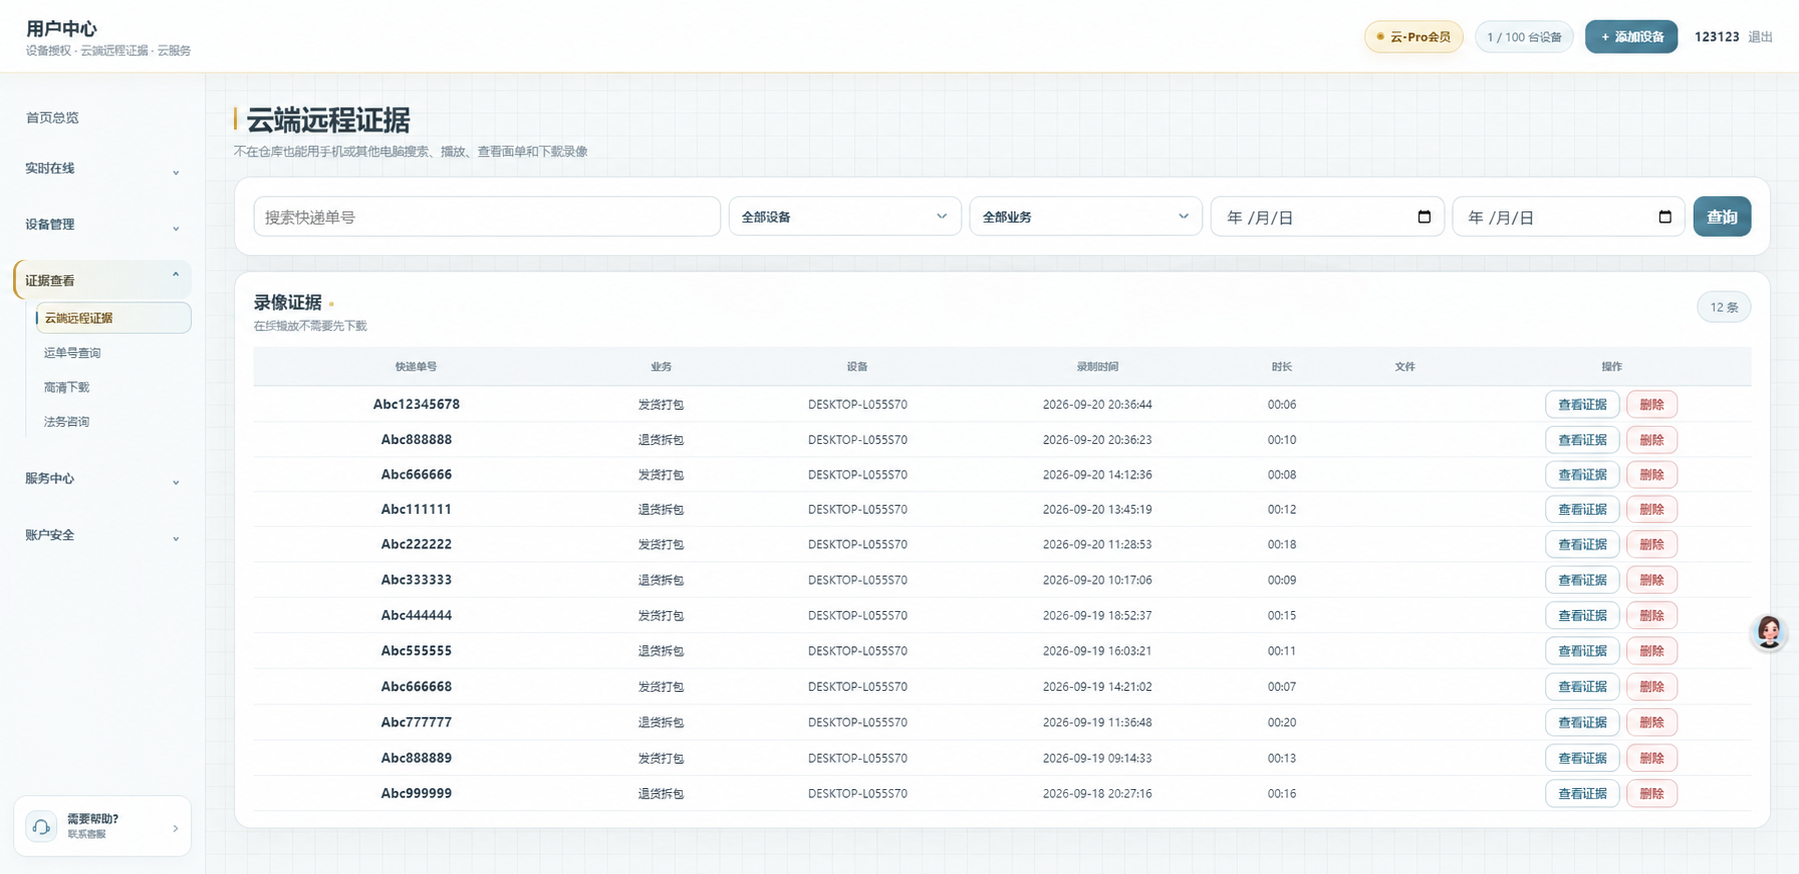Click the 1 / 100 台设备 badge
Viewport: 1799px width, 874px height.
click(x=1524, y=37)
